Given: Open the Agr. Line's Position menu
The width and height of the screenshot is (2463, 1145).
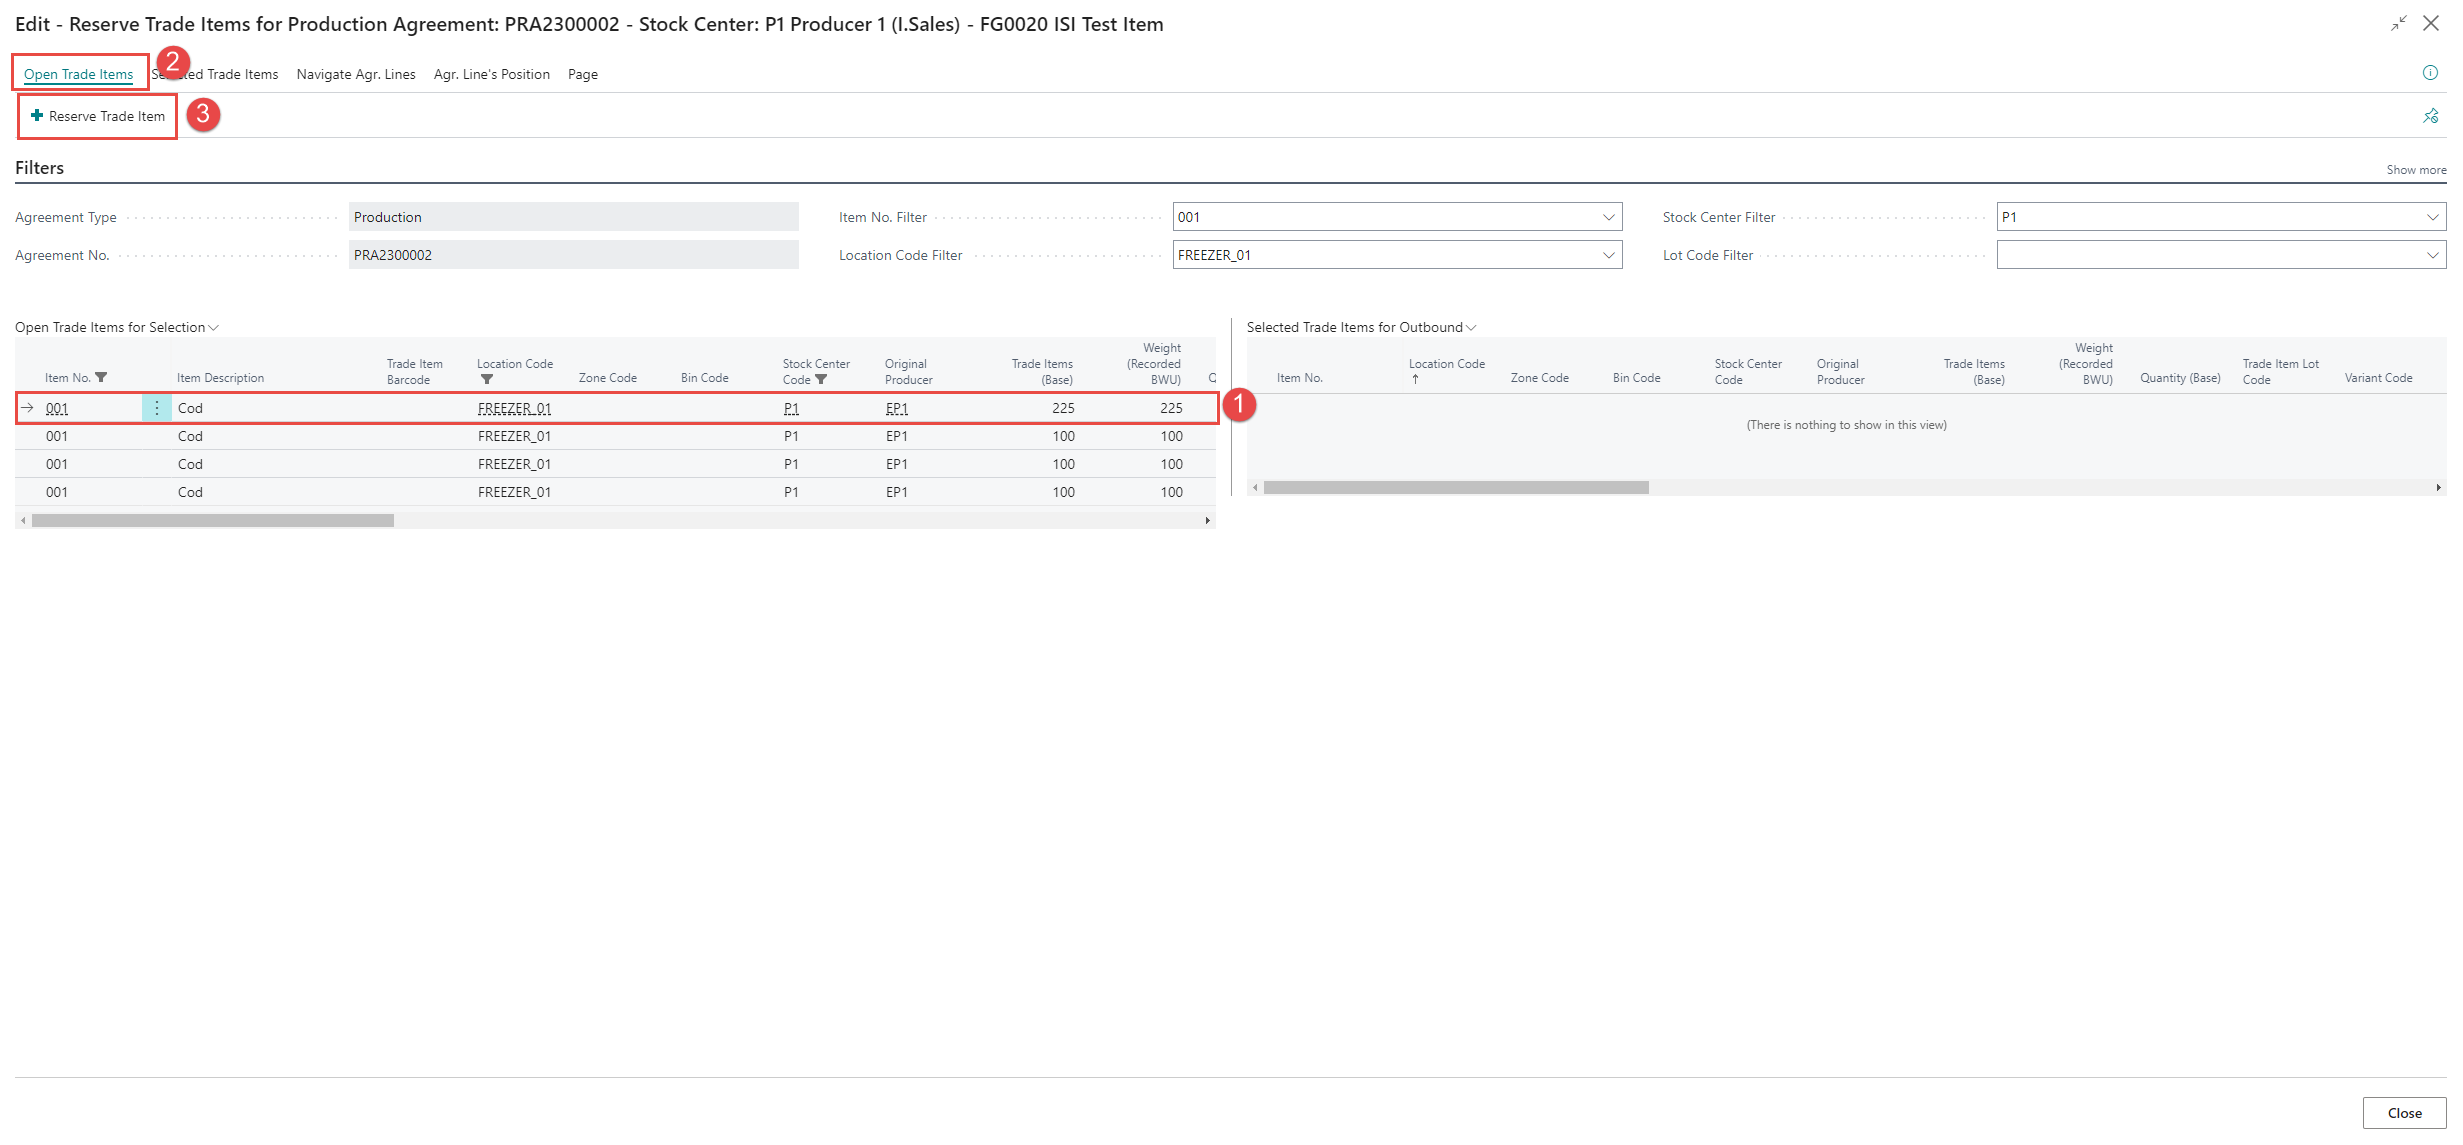Looking at the screenshot, I should [x=491, y=74].
